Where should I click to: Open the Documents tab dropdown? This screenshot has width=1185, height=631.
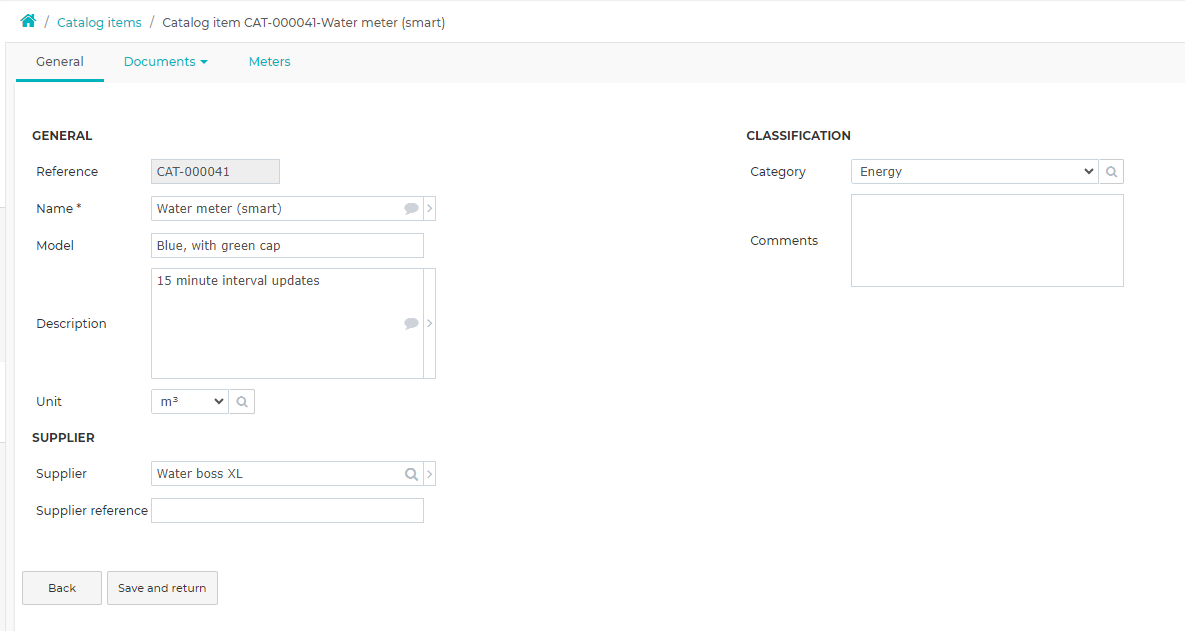coord(166,62)
